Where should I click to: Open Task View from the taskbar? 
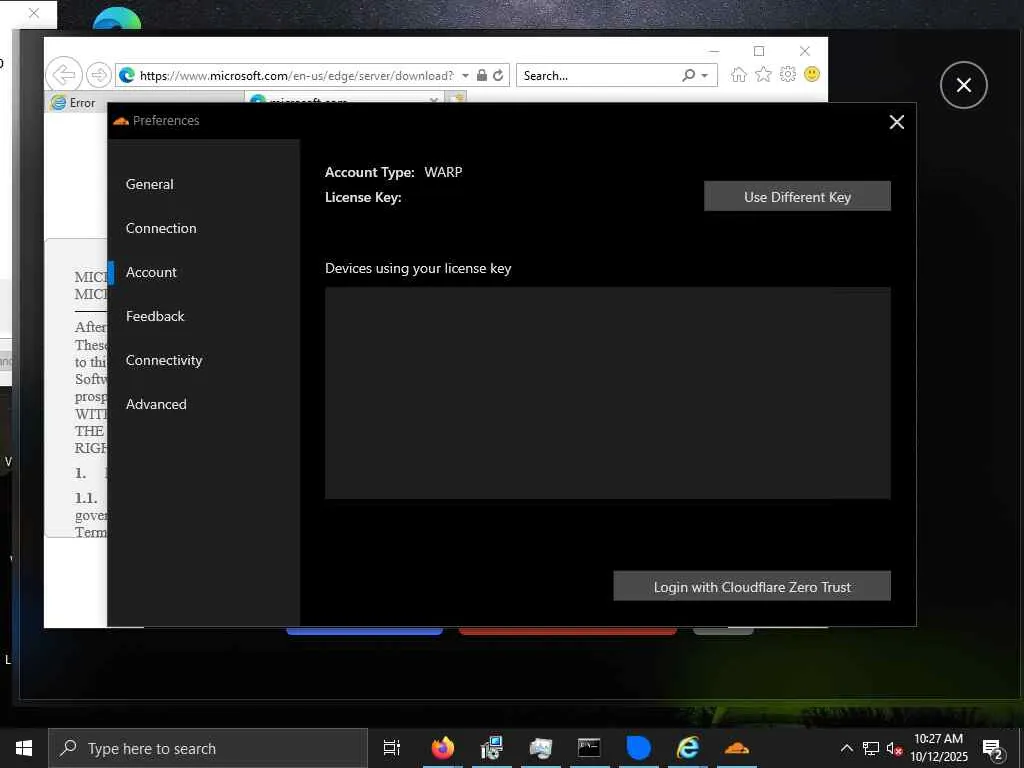(392, 748)
